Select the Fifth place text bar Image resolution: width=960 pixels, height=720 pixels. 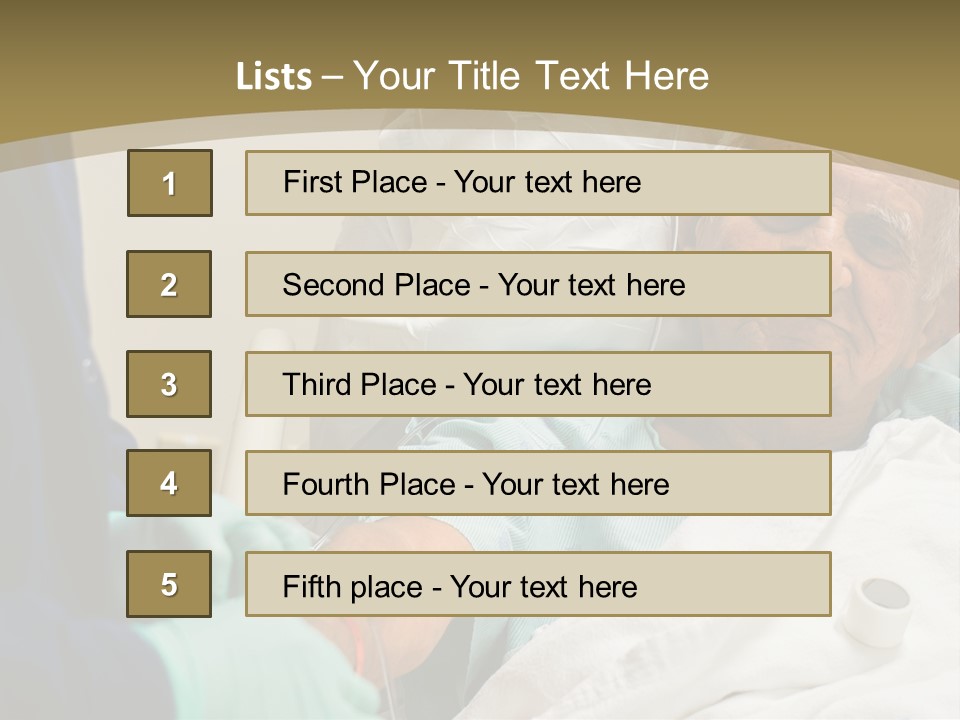click(538, 584)
